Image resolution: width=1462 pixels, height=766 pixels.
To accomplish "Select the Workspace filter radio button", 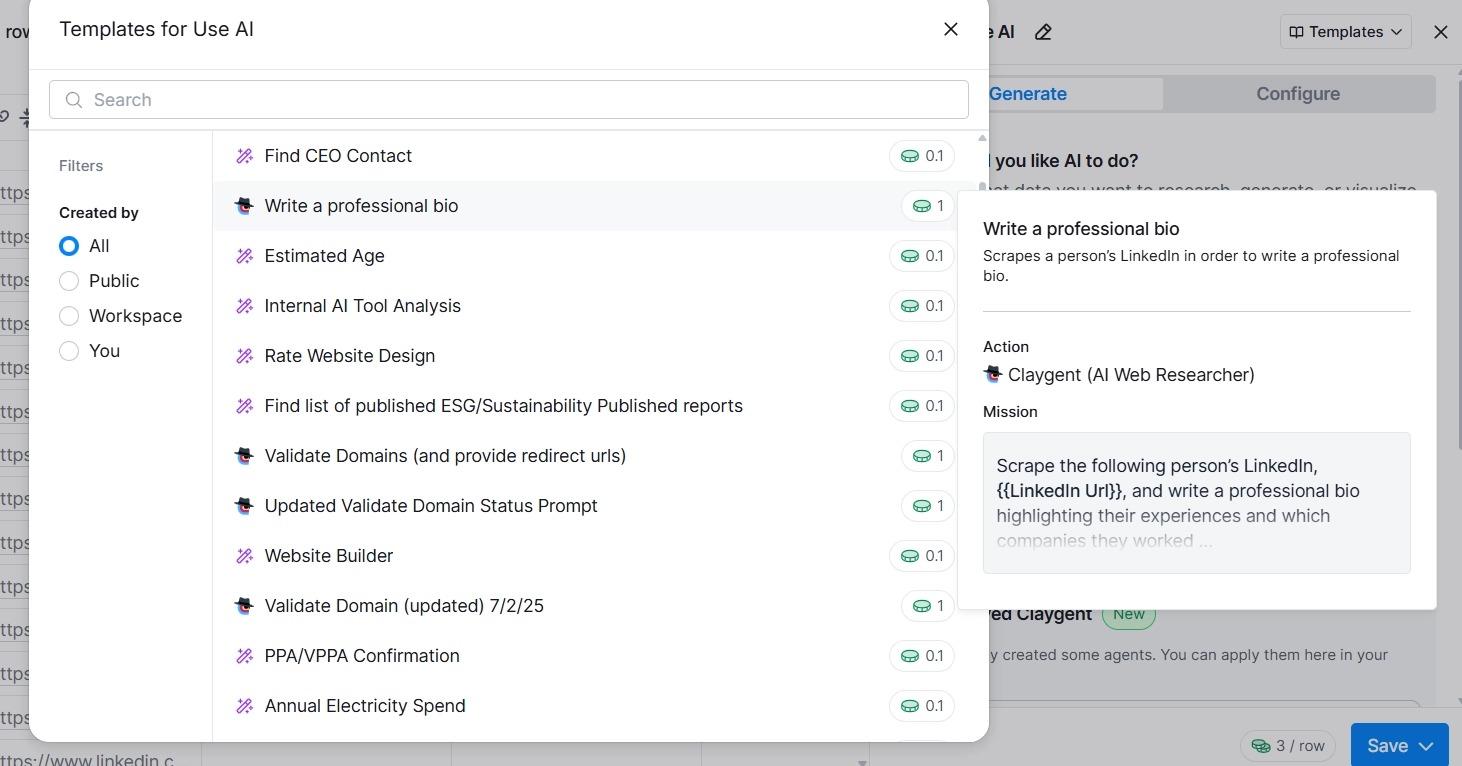I will pos(69,316).
